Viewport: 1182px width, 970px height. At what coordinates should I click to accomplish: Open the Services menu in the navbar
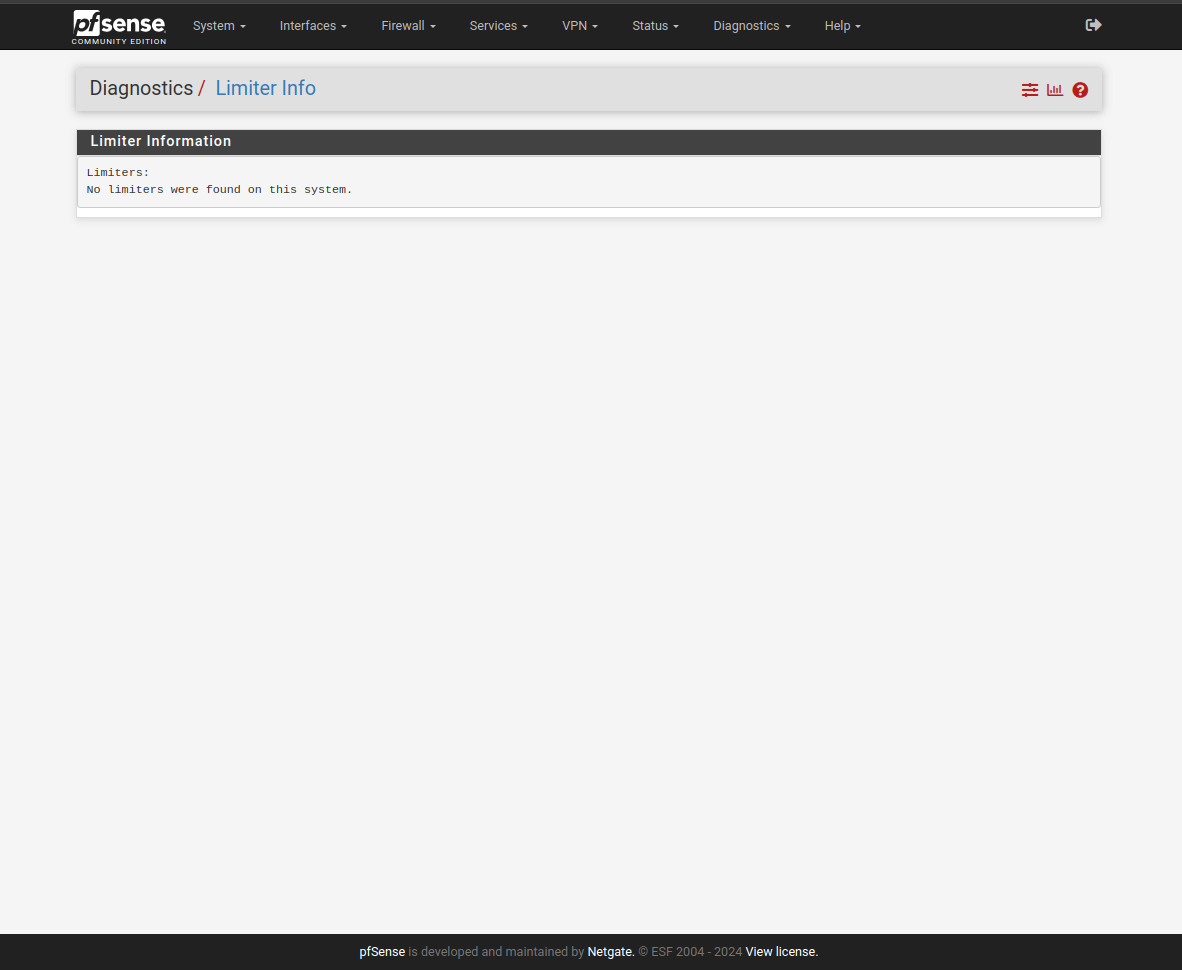click(498, 26)
